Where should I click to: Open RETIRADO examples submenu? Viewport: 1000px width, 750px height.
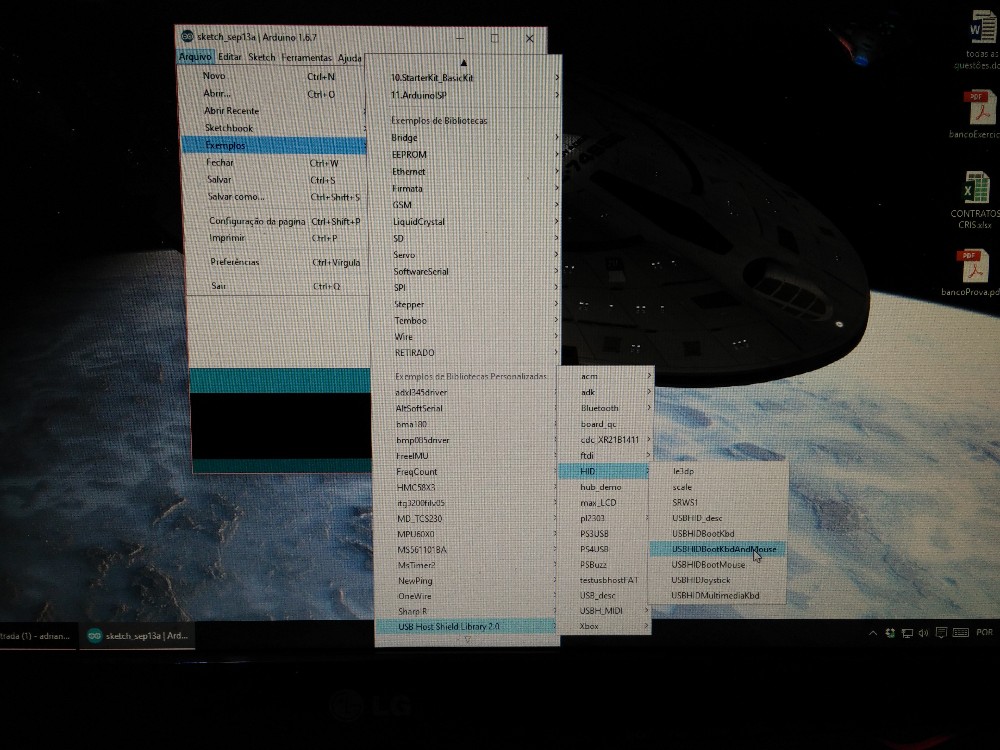pyautogui.click(x=464, y=353)
